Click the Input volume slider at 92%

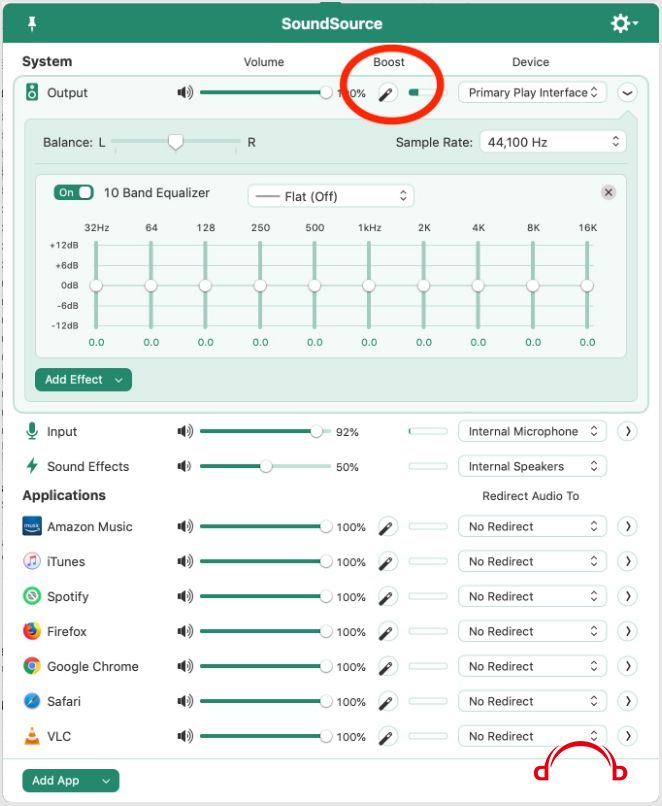[266, 431]
